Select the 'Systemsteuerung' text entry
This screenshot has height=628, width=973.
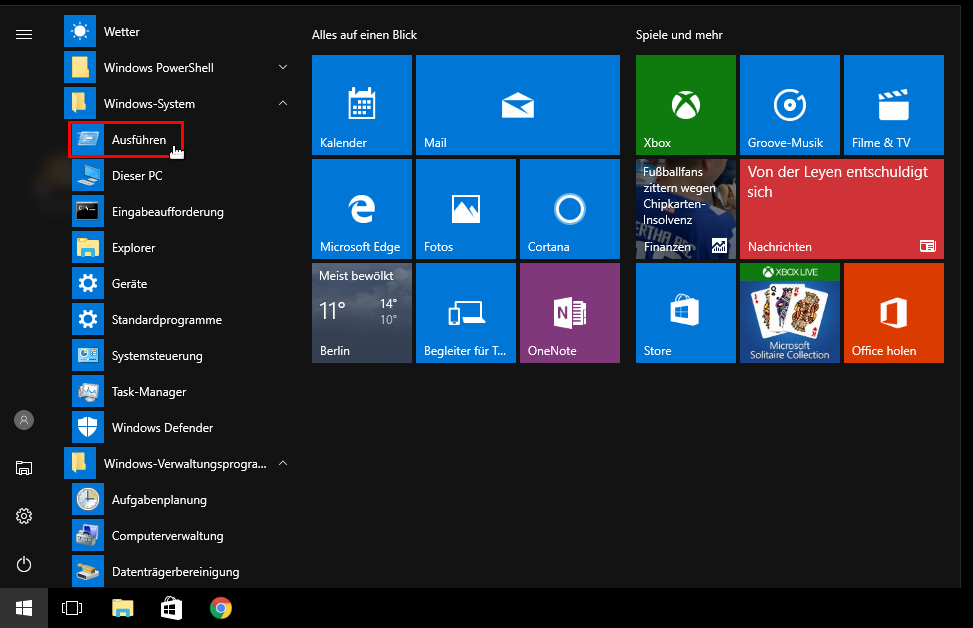click(x=157, y=356)
